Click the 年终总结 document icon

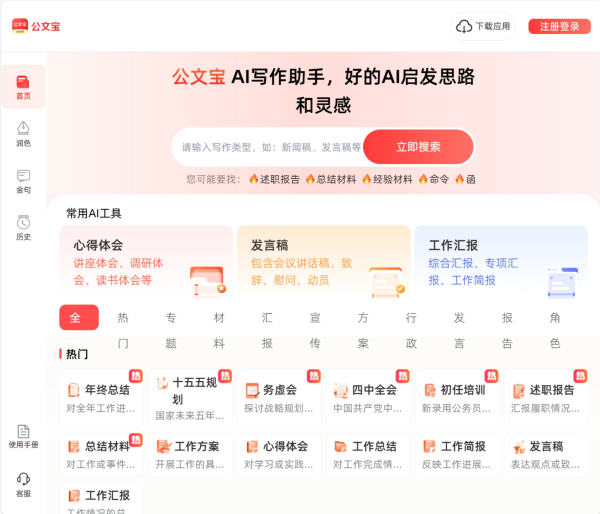tap(73, 390)
